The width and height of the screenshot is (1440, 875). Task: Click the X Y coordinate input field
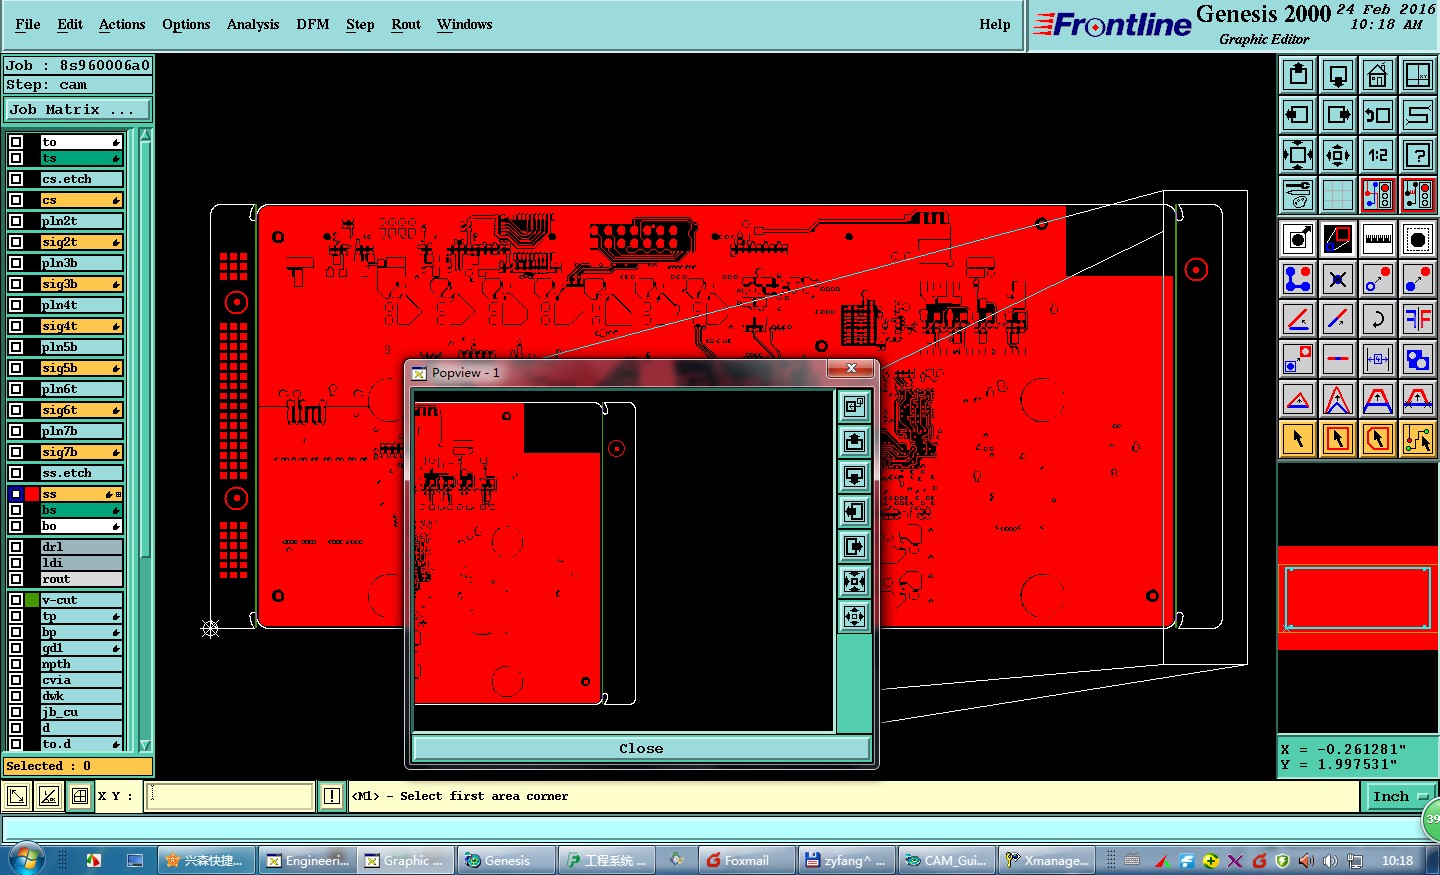[x=230, y=796]
